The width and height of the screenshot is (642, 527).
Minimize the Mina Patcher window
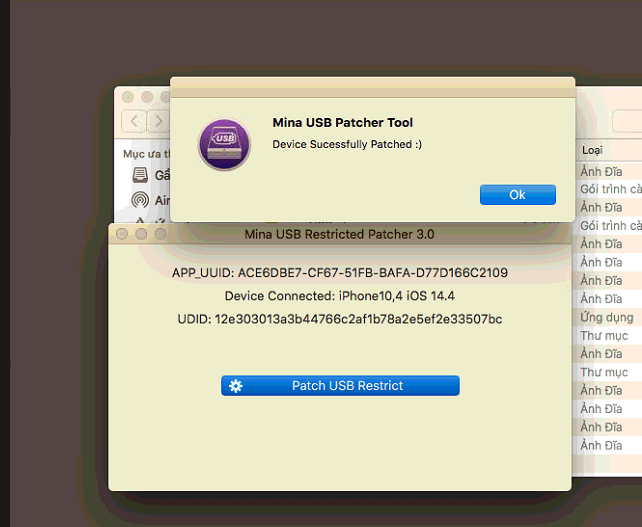pos(141,234)
